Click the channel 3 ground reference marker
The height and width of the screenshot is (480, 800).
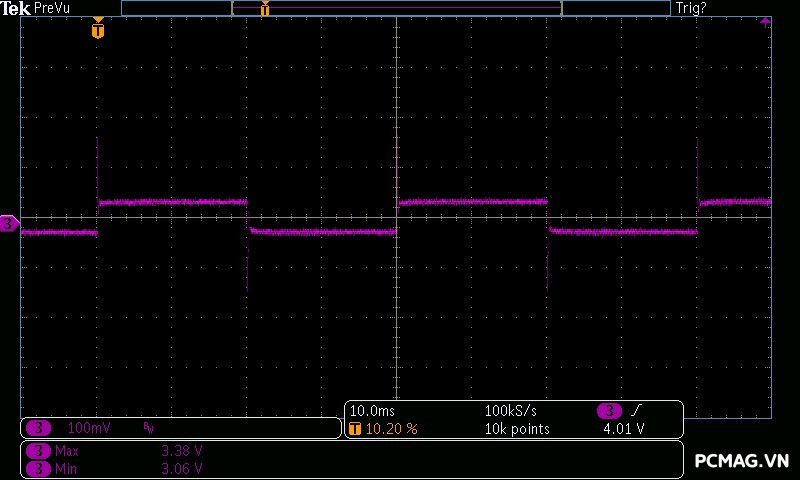pyautogui.click(x=9, y=224)
